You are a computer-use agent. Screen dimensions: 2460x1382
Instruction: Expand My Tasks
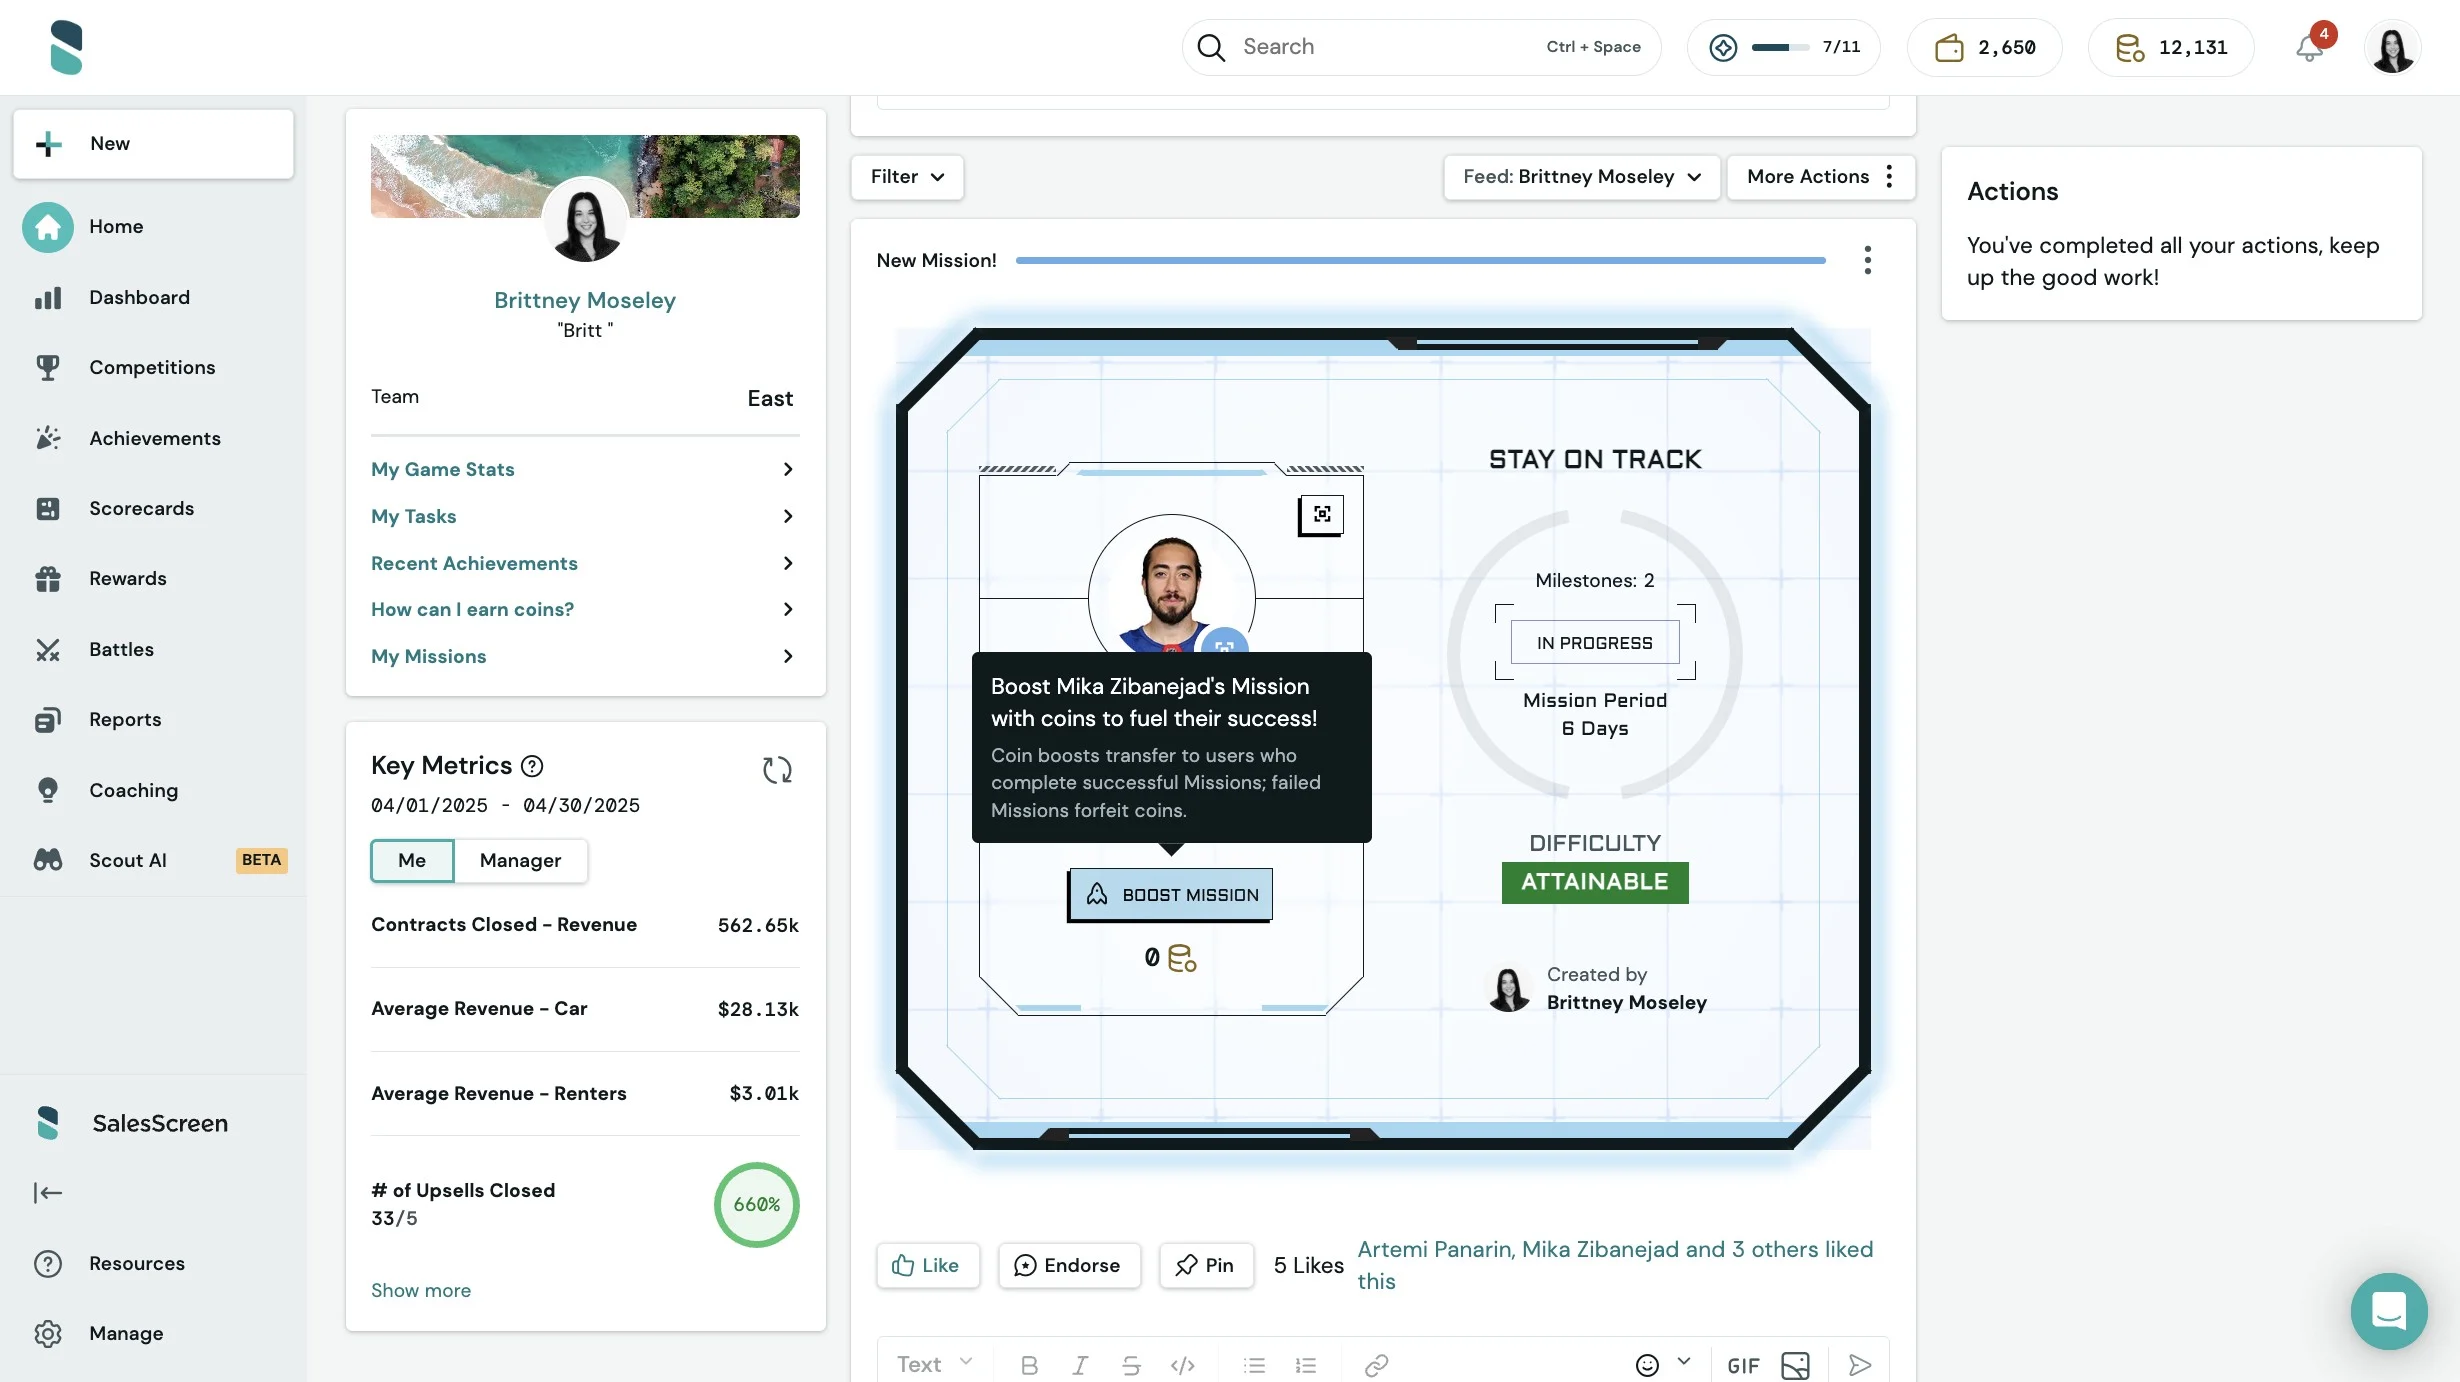(x=585, y=516)
